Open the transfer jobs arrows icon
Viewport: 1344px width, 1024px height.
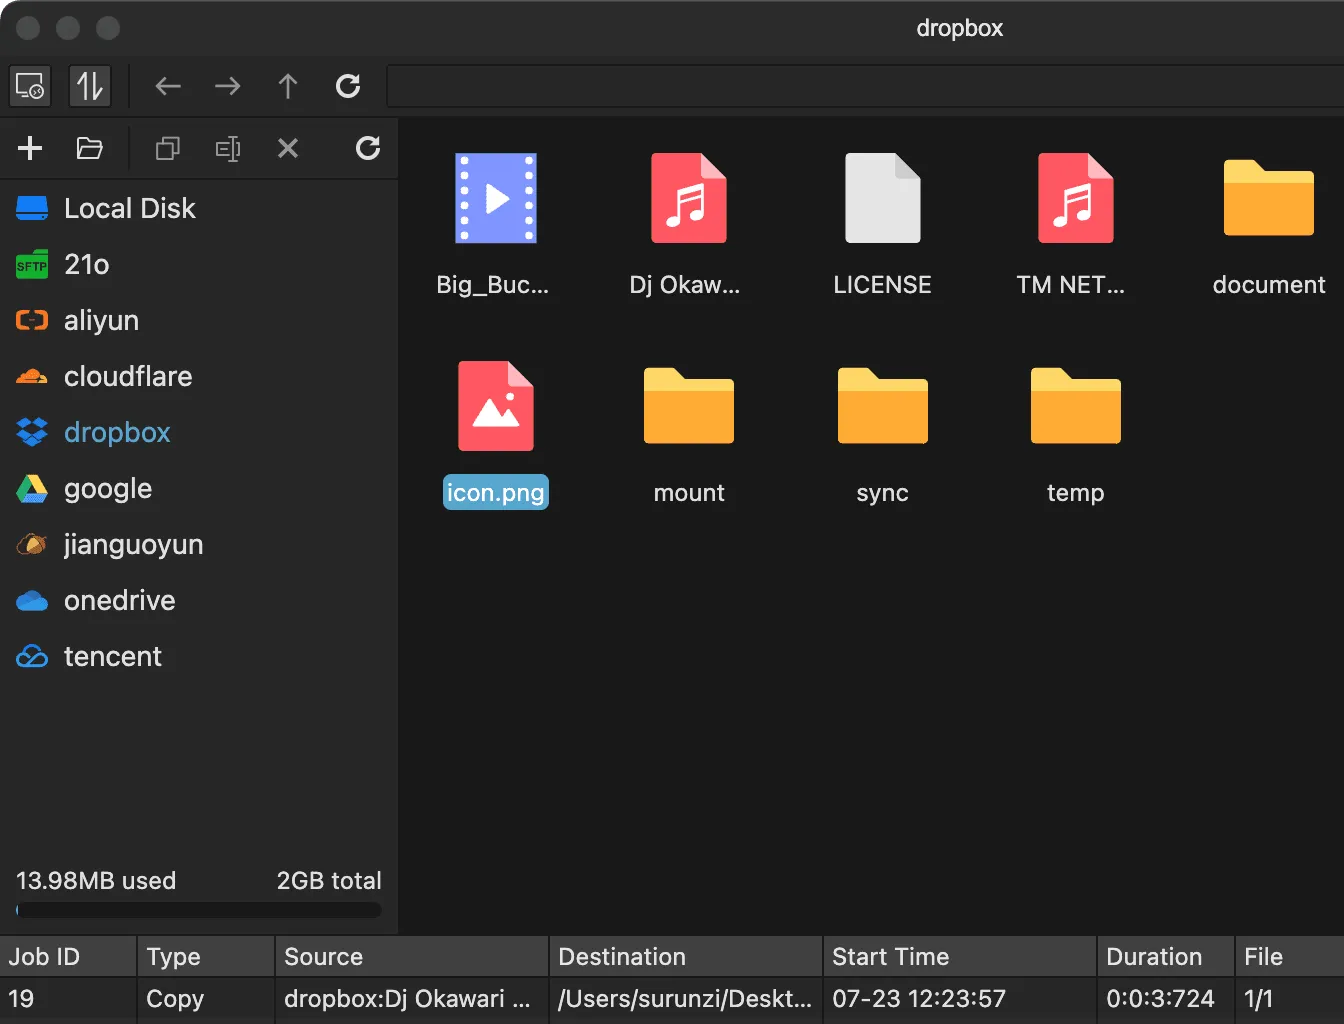click(x=90, y=86)
